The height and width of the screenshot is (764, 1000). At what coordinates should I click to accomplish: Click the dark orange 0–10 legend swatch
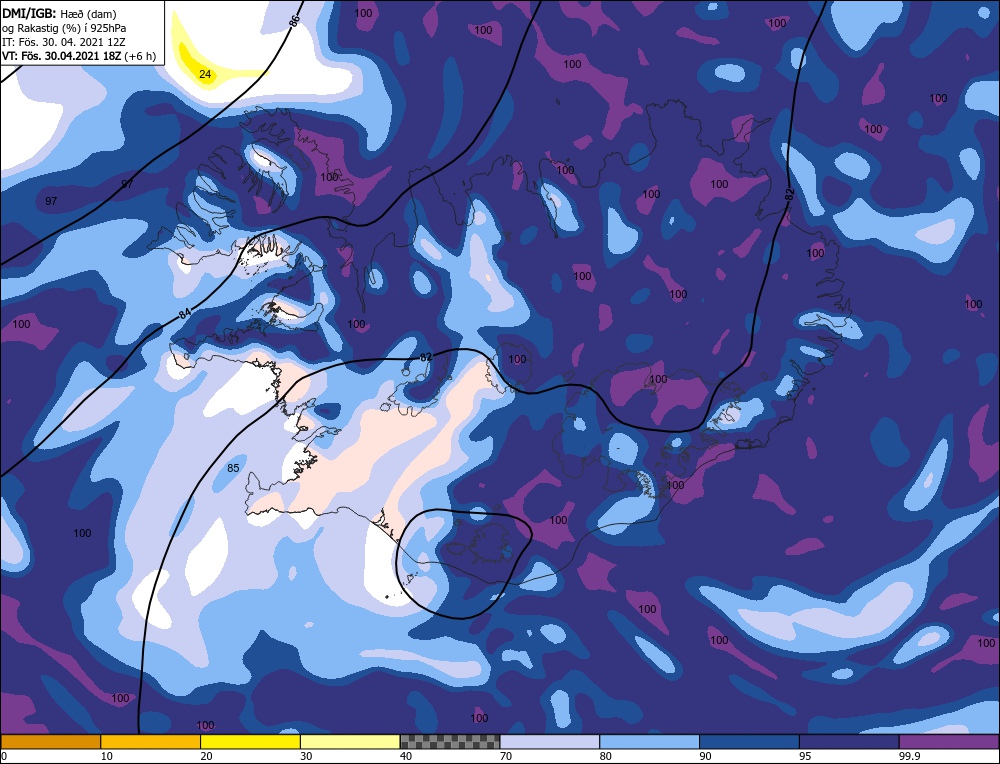coord(51,741)
